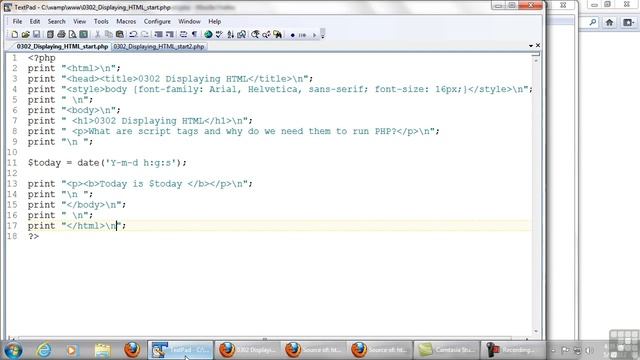The image size is (640, 360).
Task: Copy selection with Copy icon
Action: click(109, 35)
